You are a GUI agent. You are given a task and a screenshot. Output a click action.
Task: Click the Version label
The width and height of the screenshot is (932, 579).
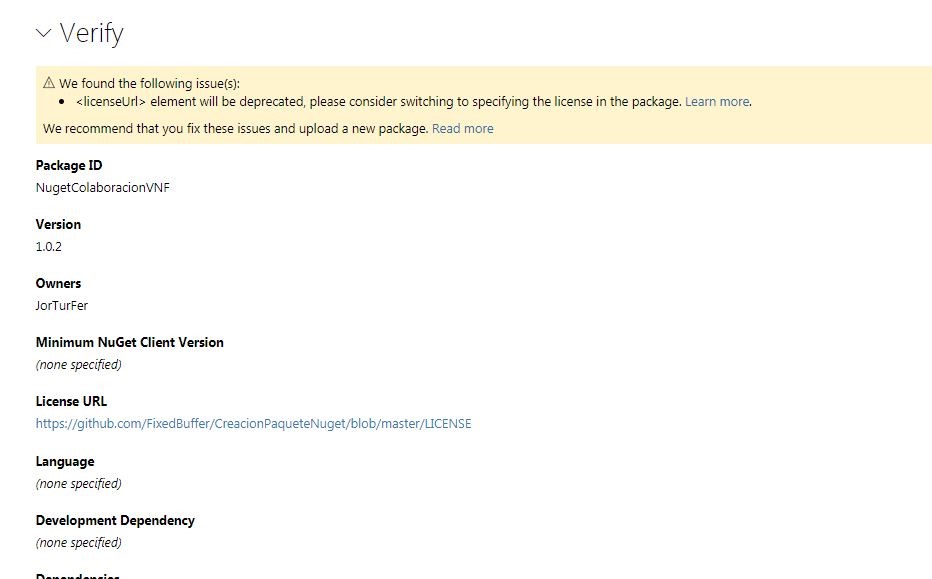tap(58, 224)
